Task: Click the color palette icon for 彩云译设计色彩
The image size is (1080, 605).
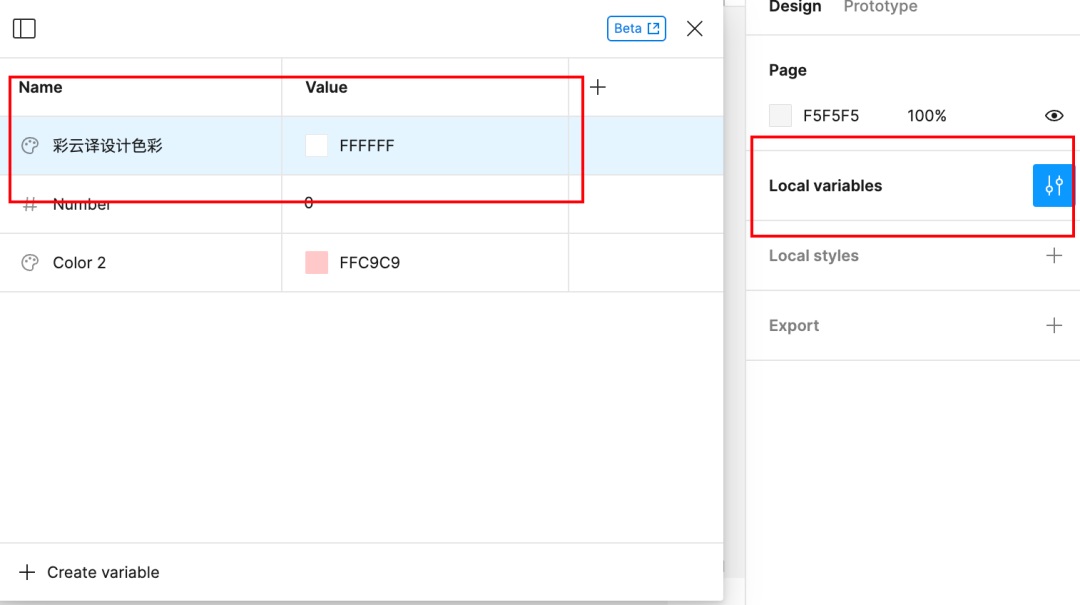Action: click(30, 146)
